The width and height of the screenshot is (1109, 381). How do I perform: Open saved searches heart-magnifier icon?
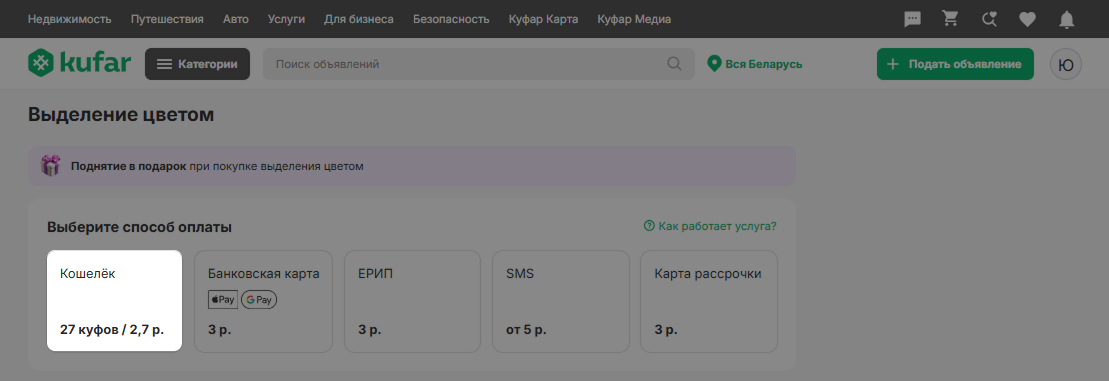tap(989, 19)
